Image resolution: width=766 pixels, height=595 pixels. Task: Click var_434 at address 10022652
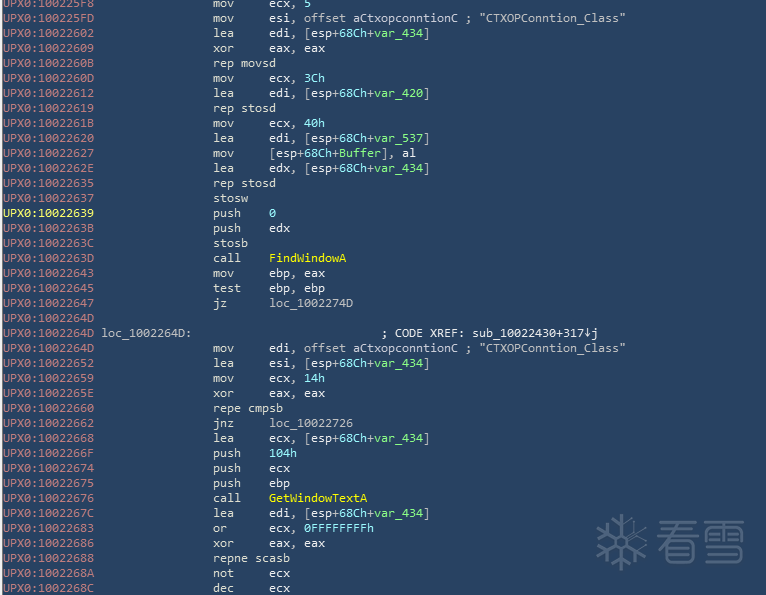tap(398, 363)
